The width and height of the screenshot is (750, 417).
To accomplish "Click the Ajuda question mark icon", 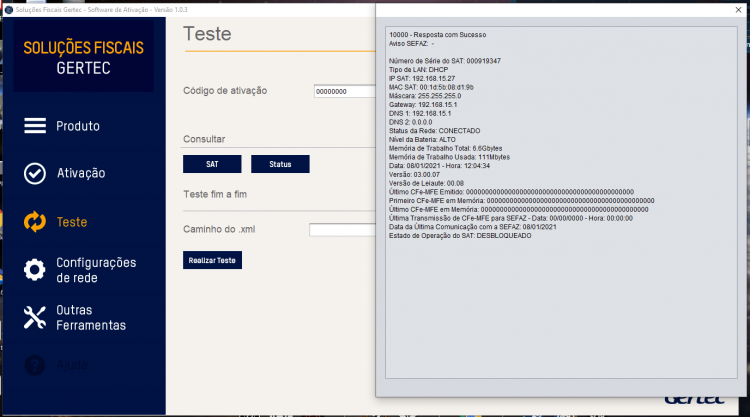I will [34, 365].
